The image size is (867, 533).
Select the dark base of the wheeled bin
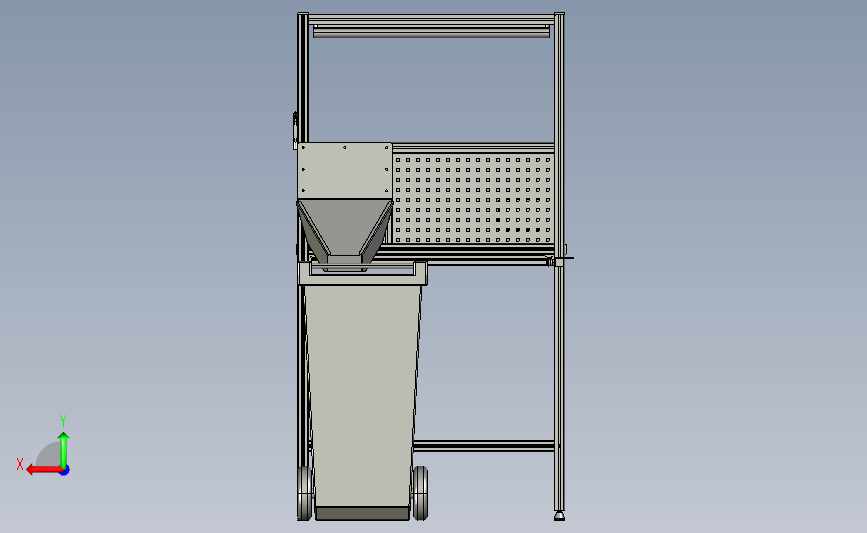coord(362,514)
